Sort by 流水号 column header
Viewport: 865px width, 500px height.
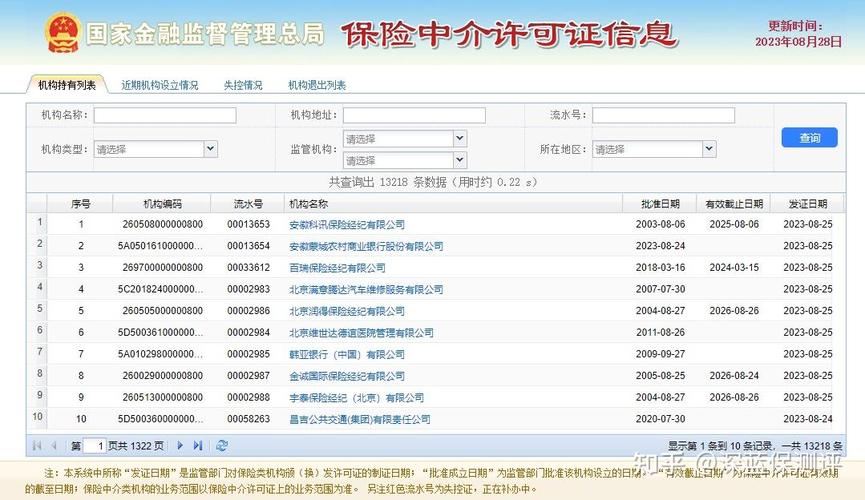coord(248,204)
